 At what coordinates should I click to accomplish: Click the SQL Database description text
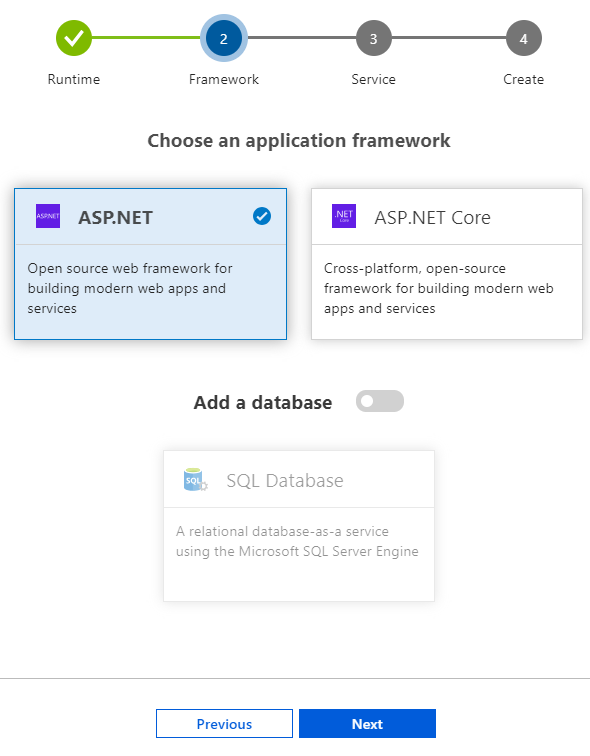tap(297, 541)
